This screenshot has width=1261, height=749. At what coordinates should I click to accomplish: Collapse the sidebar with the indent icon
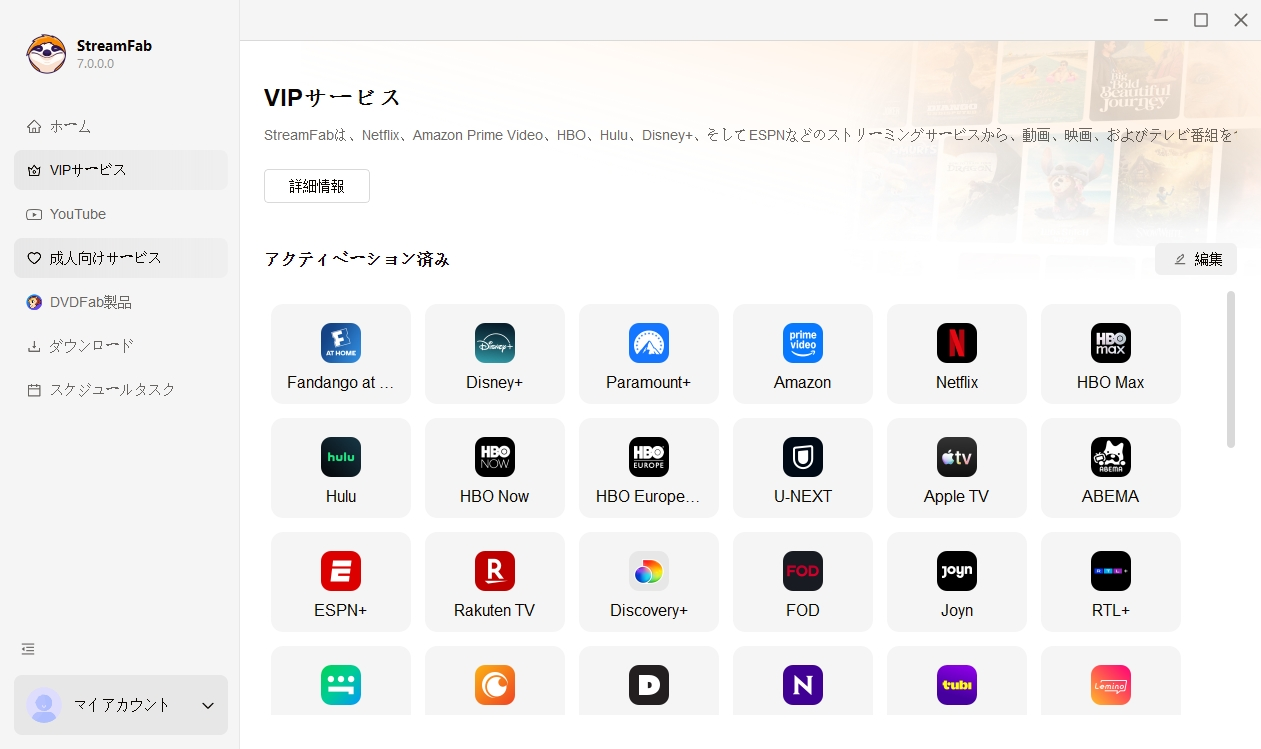[27, 648]
